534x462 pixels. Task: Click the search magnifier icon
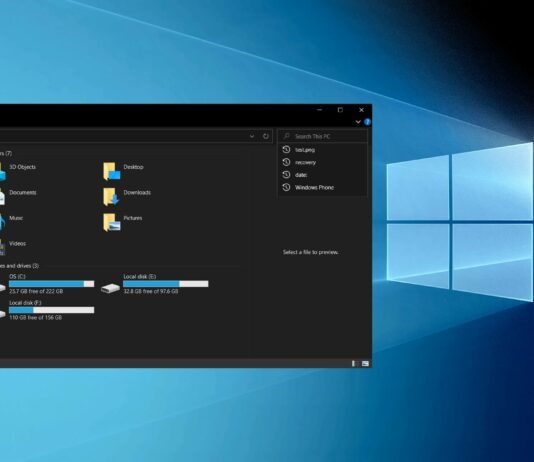(287, 136)
